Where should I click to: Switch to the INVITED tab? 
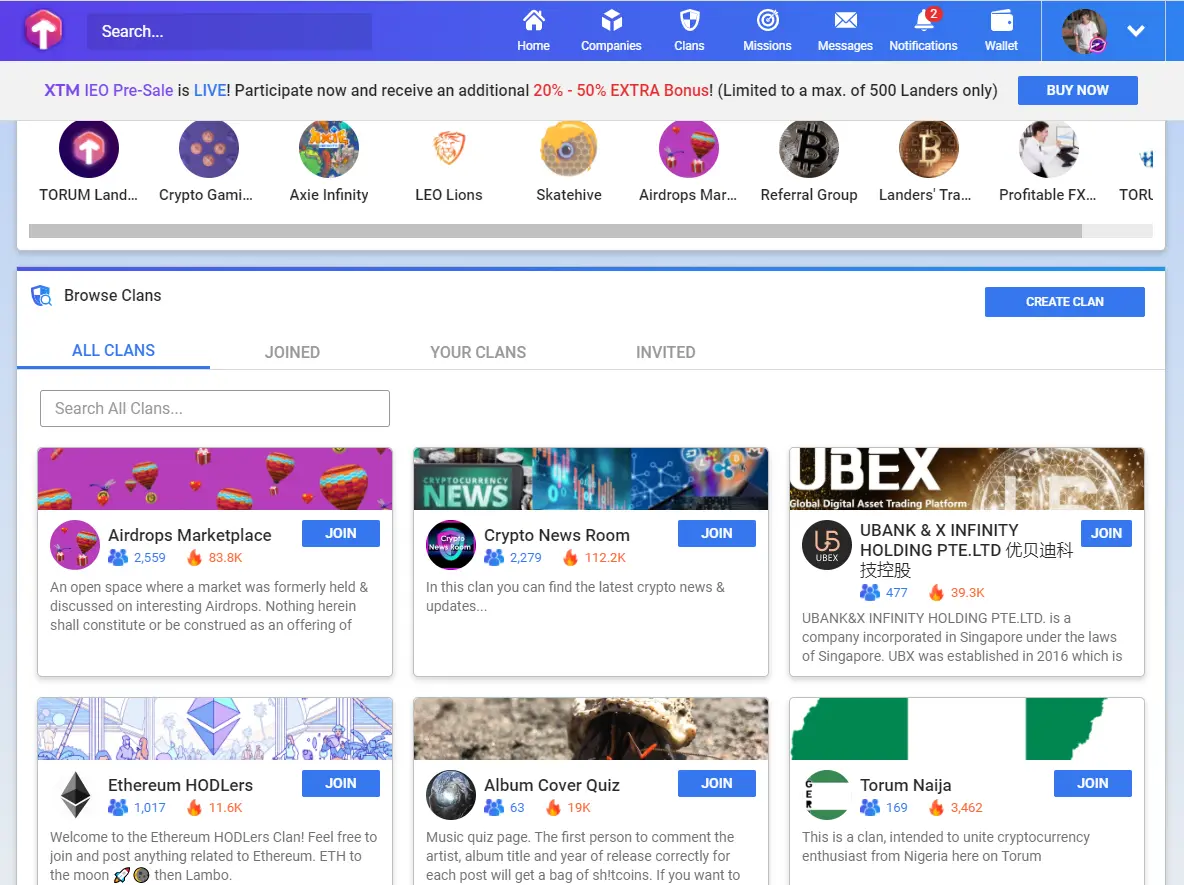[x=665, y=353]
